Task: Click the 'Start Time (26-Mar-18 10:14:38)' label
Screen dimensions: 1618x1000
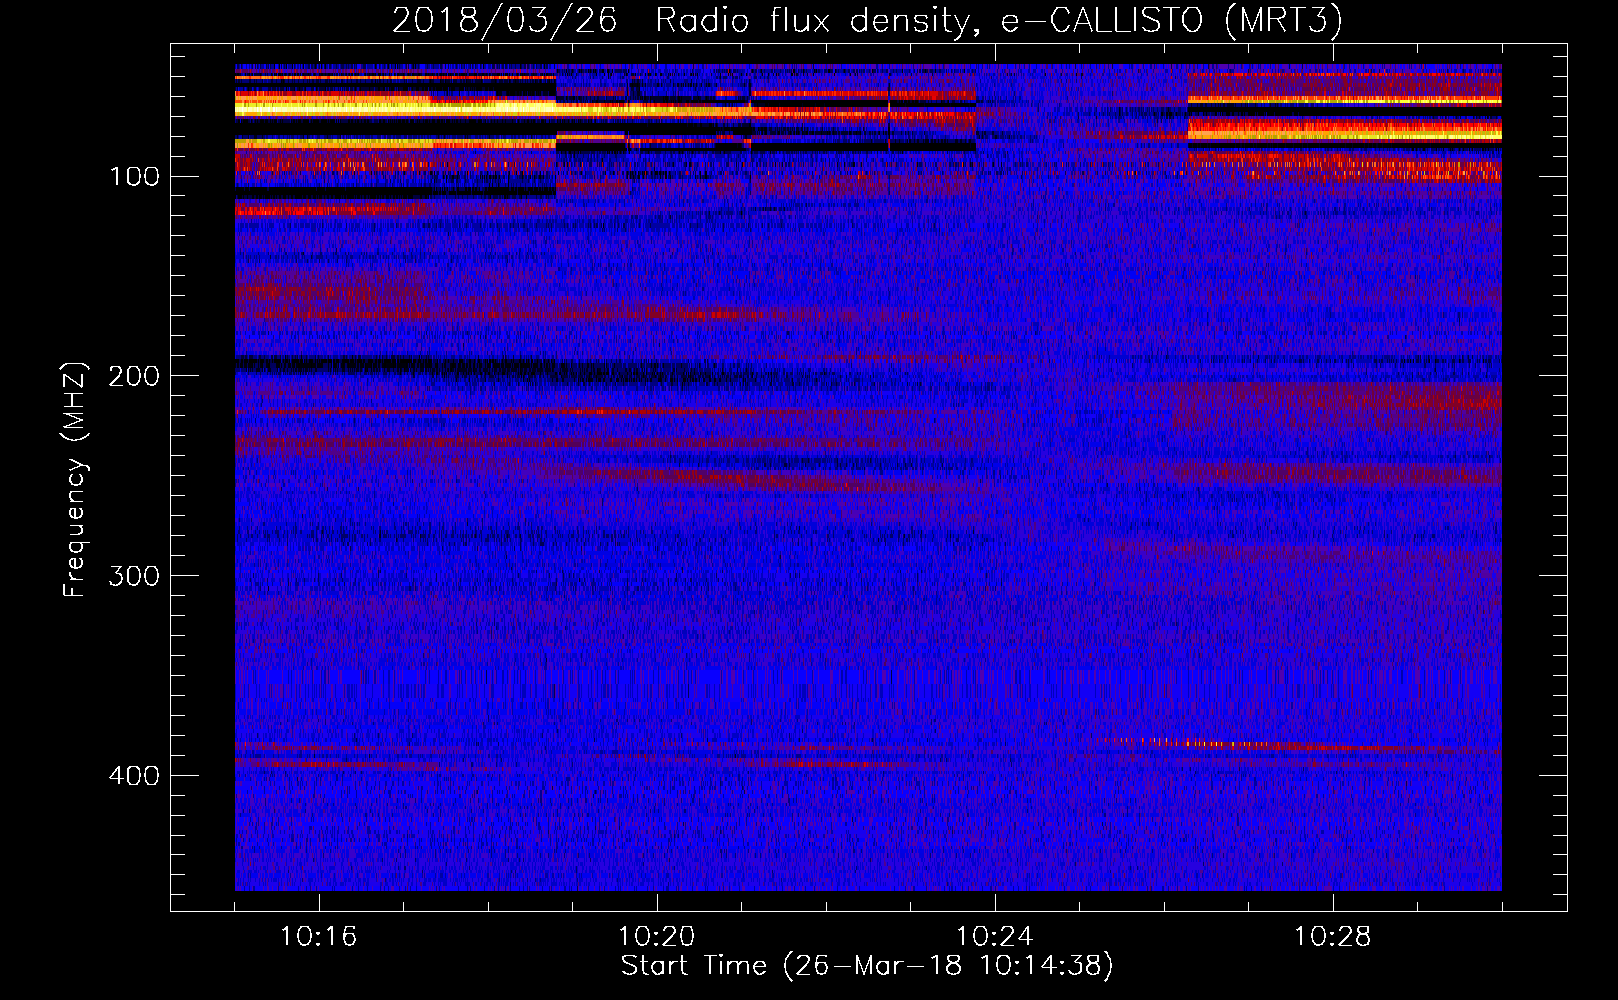Action: 867,965
